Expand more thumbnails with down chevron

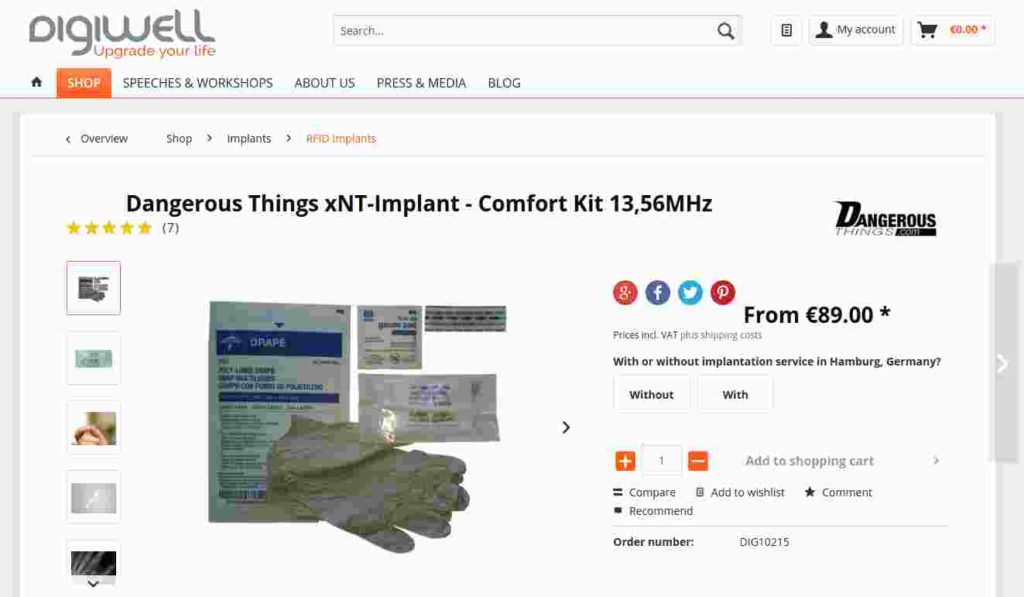coord(93,584)
